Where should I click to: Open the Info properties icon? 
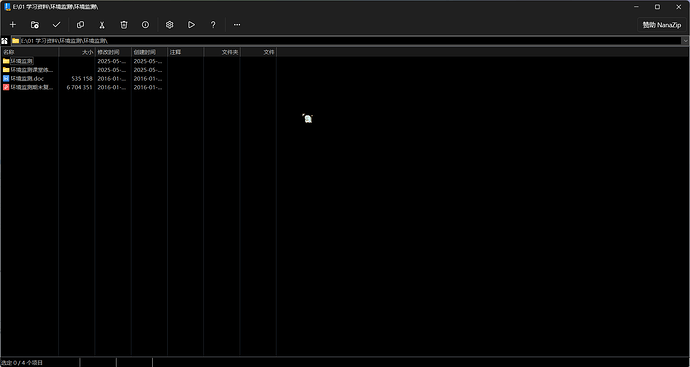(146, 25)
